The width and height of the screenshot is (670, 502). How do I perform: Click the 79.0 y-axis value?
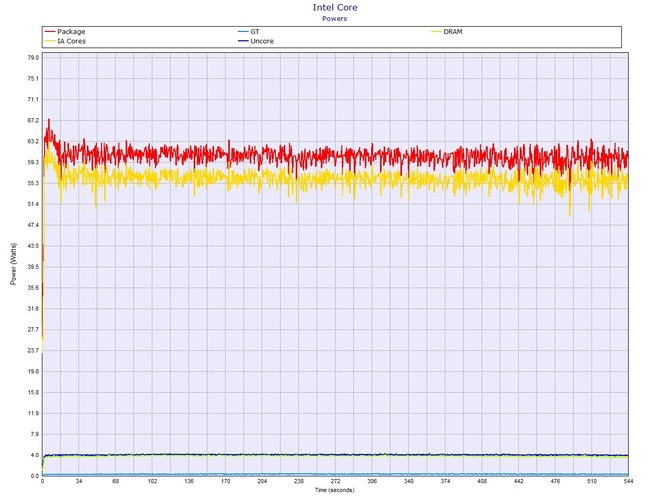[x=33, y=58]
